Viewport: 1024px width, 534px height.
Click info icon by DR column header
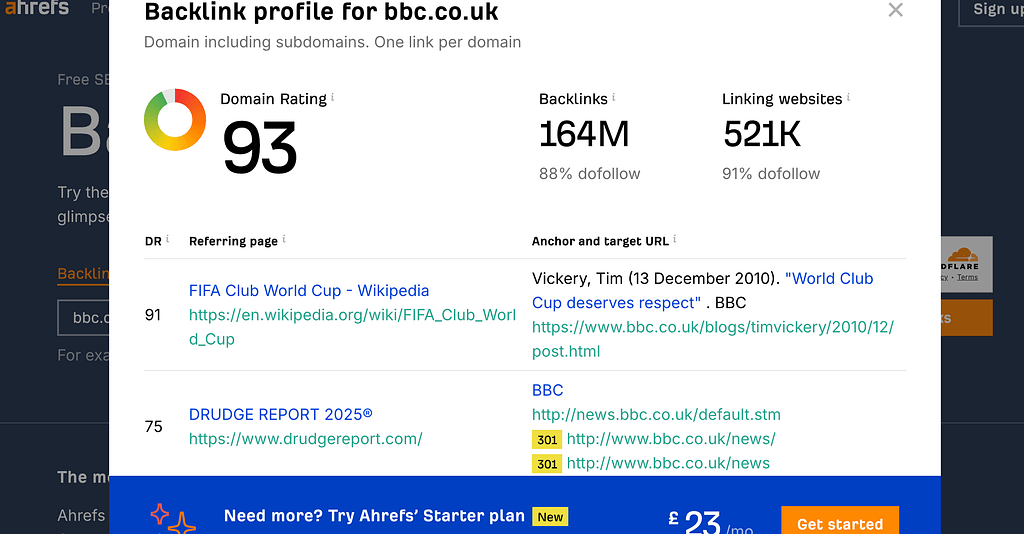(x=167, y=240)
